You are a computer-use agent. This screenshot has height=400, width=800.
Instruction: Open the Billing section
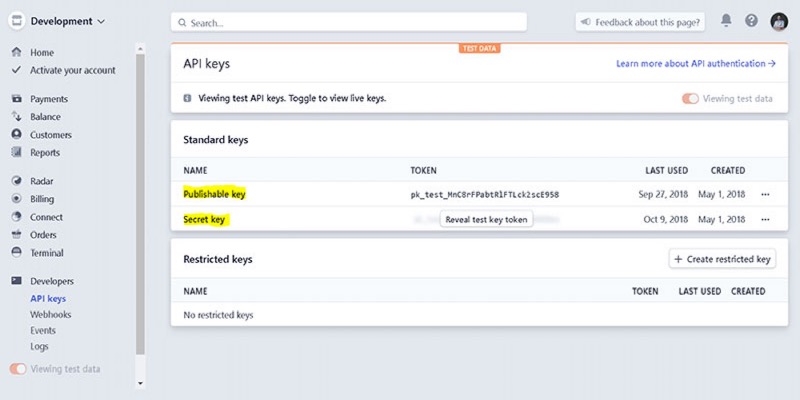click(42, 199)
